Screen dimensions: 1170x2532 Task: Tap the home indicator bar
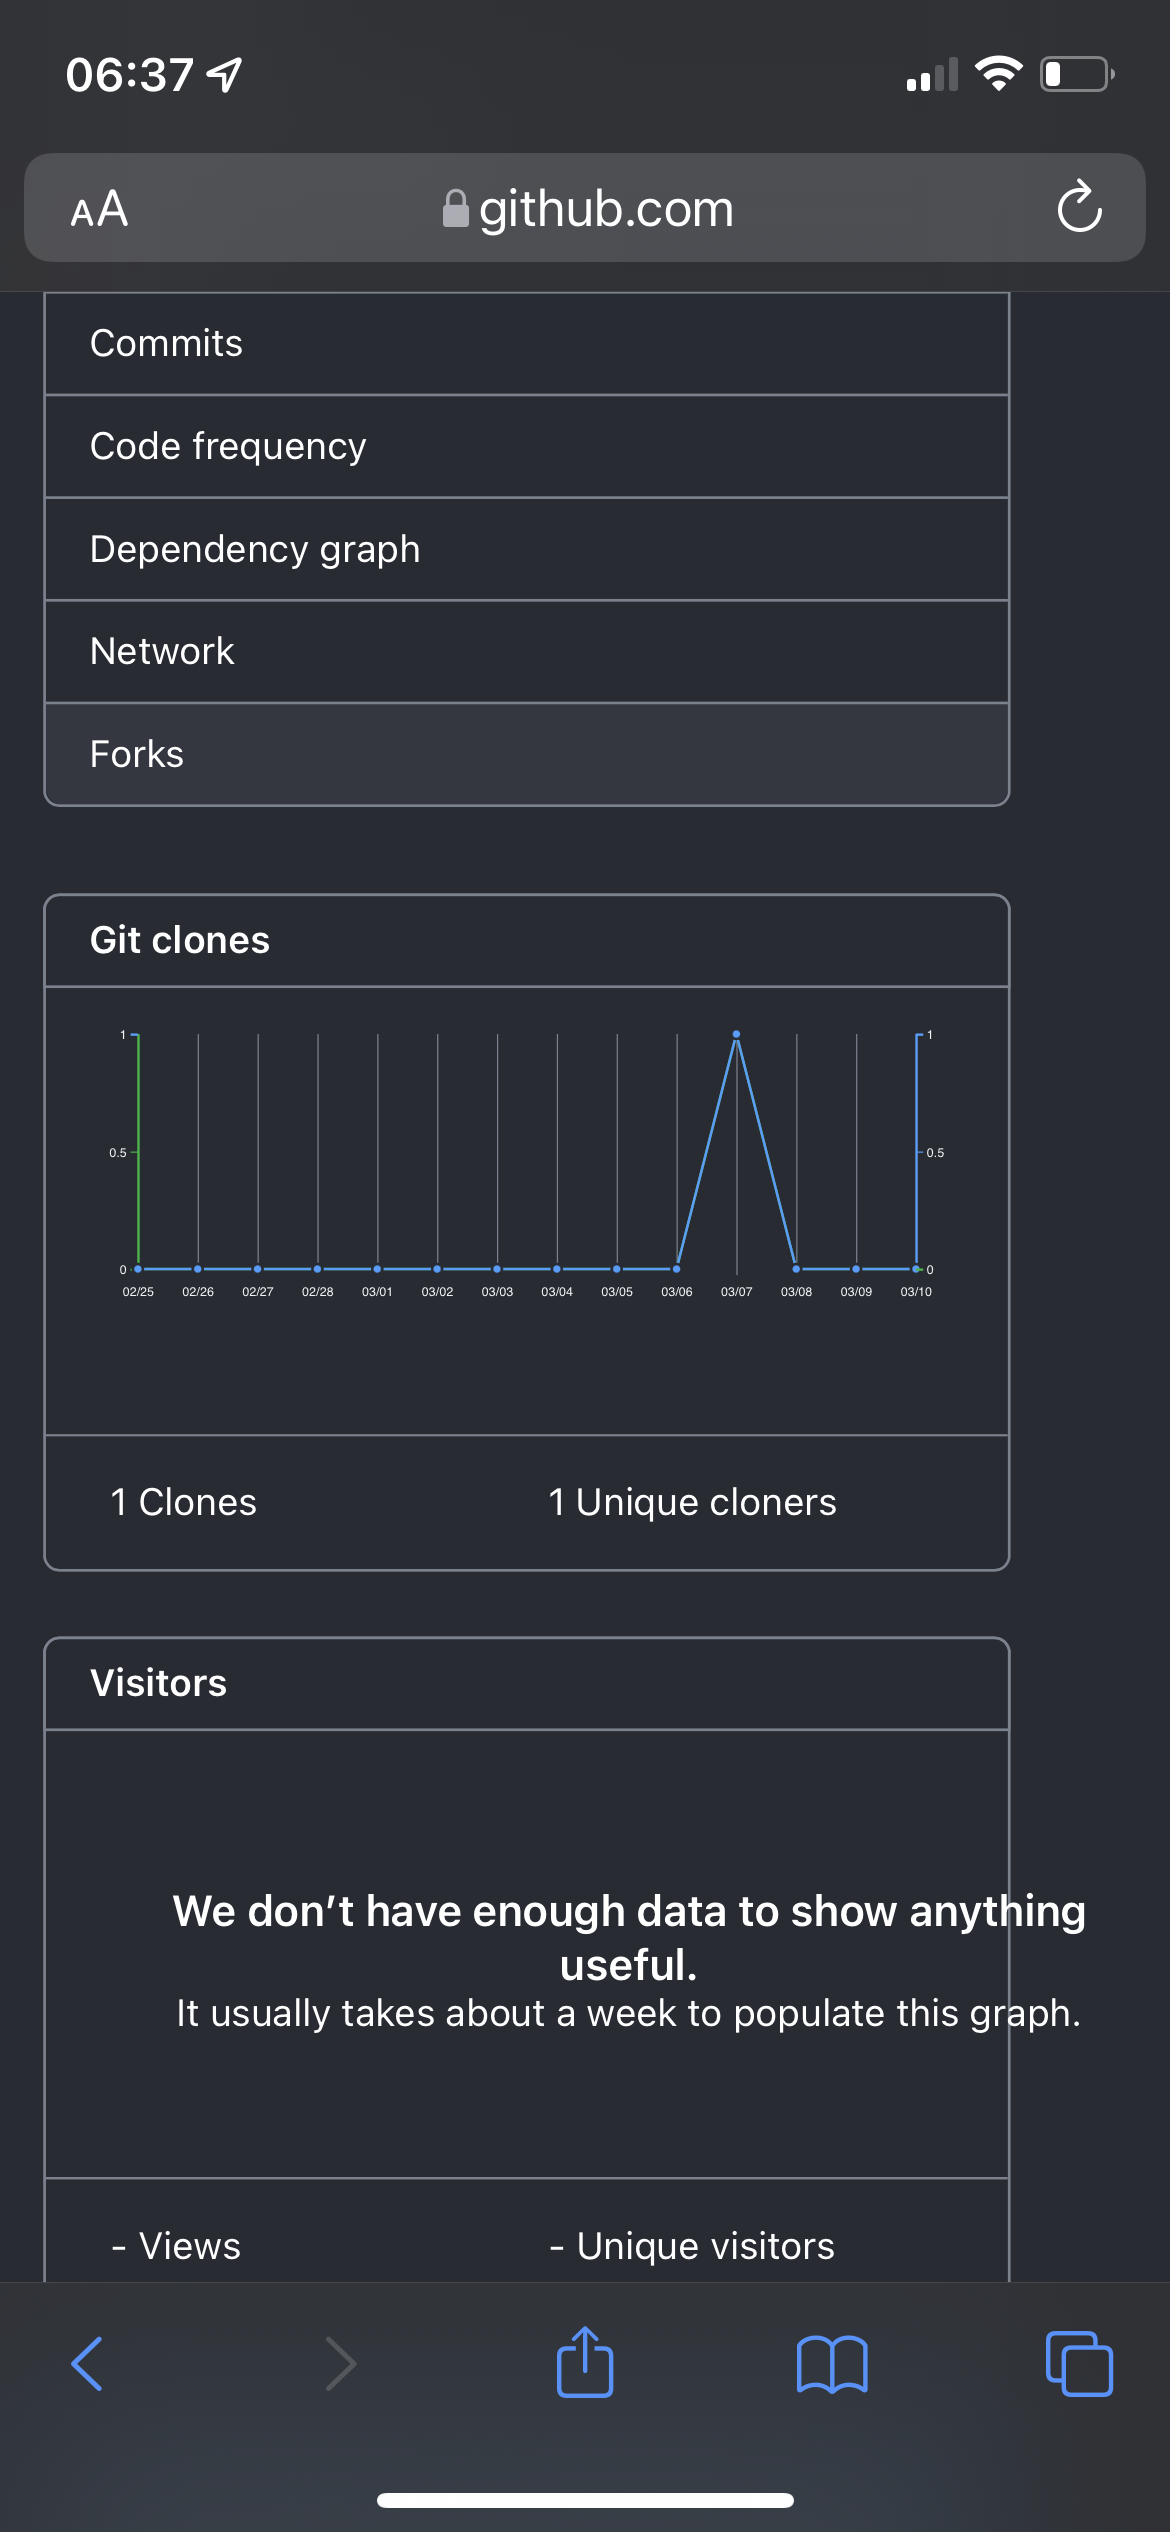(585, 2501)
